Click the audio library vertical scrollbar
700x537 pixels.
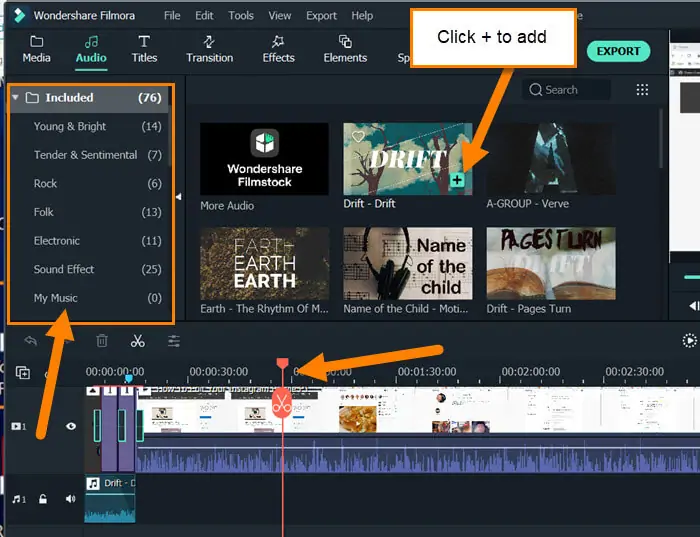[661, 138]
